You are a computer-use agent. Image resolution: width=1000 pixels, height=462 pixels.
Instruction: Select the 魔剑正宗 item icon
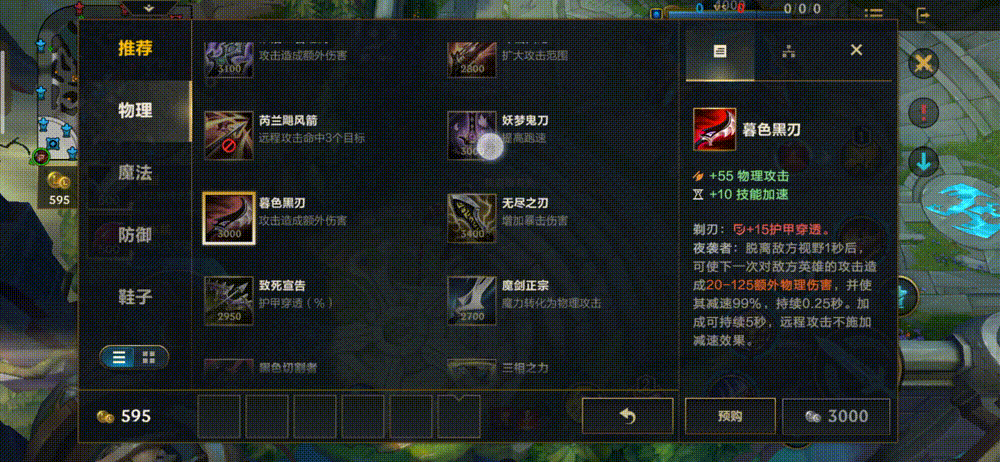click(472, 301)
